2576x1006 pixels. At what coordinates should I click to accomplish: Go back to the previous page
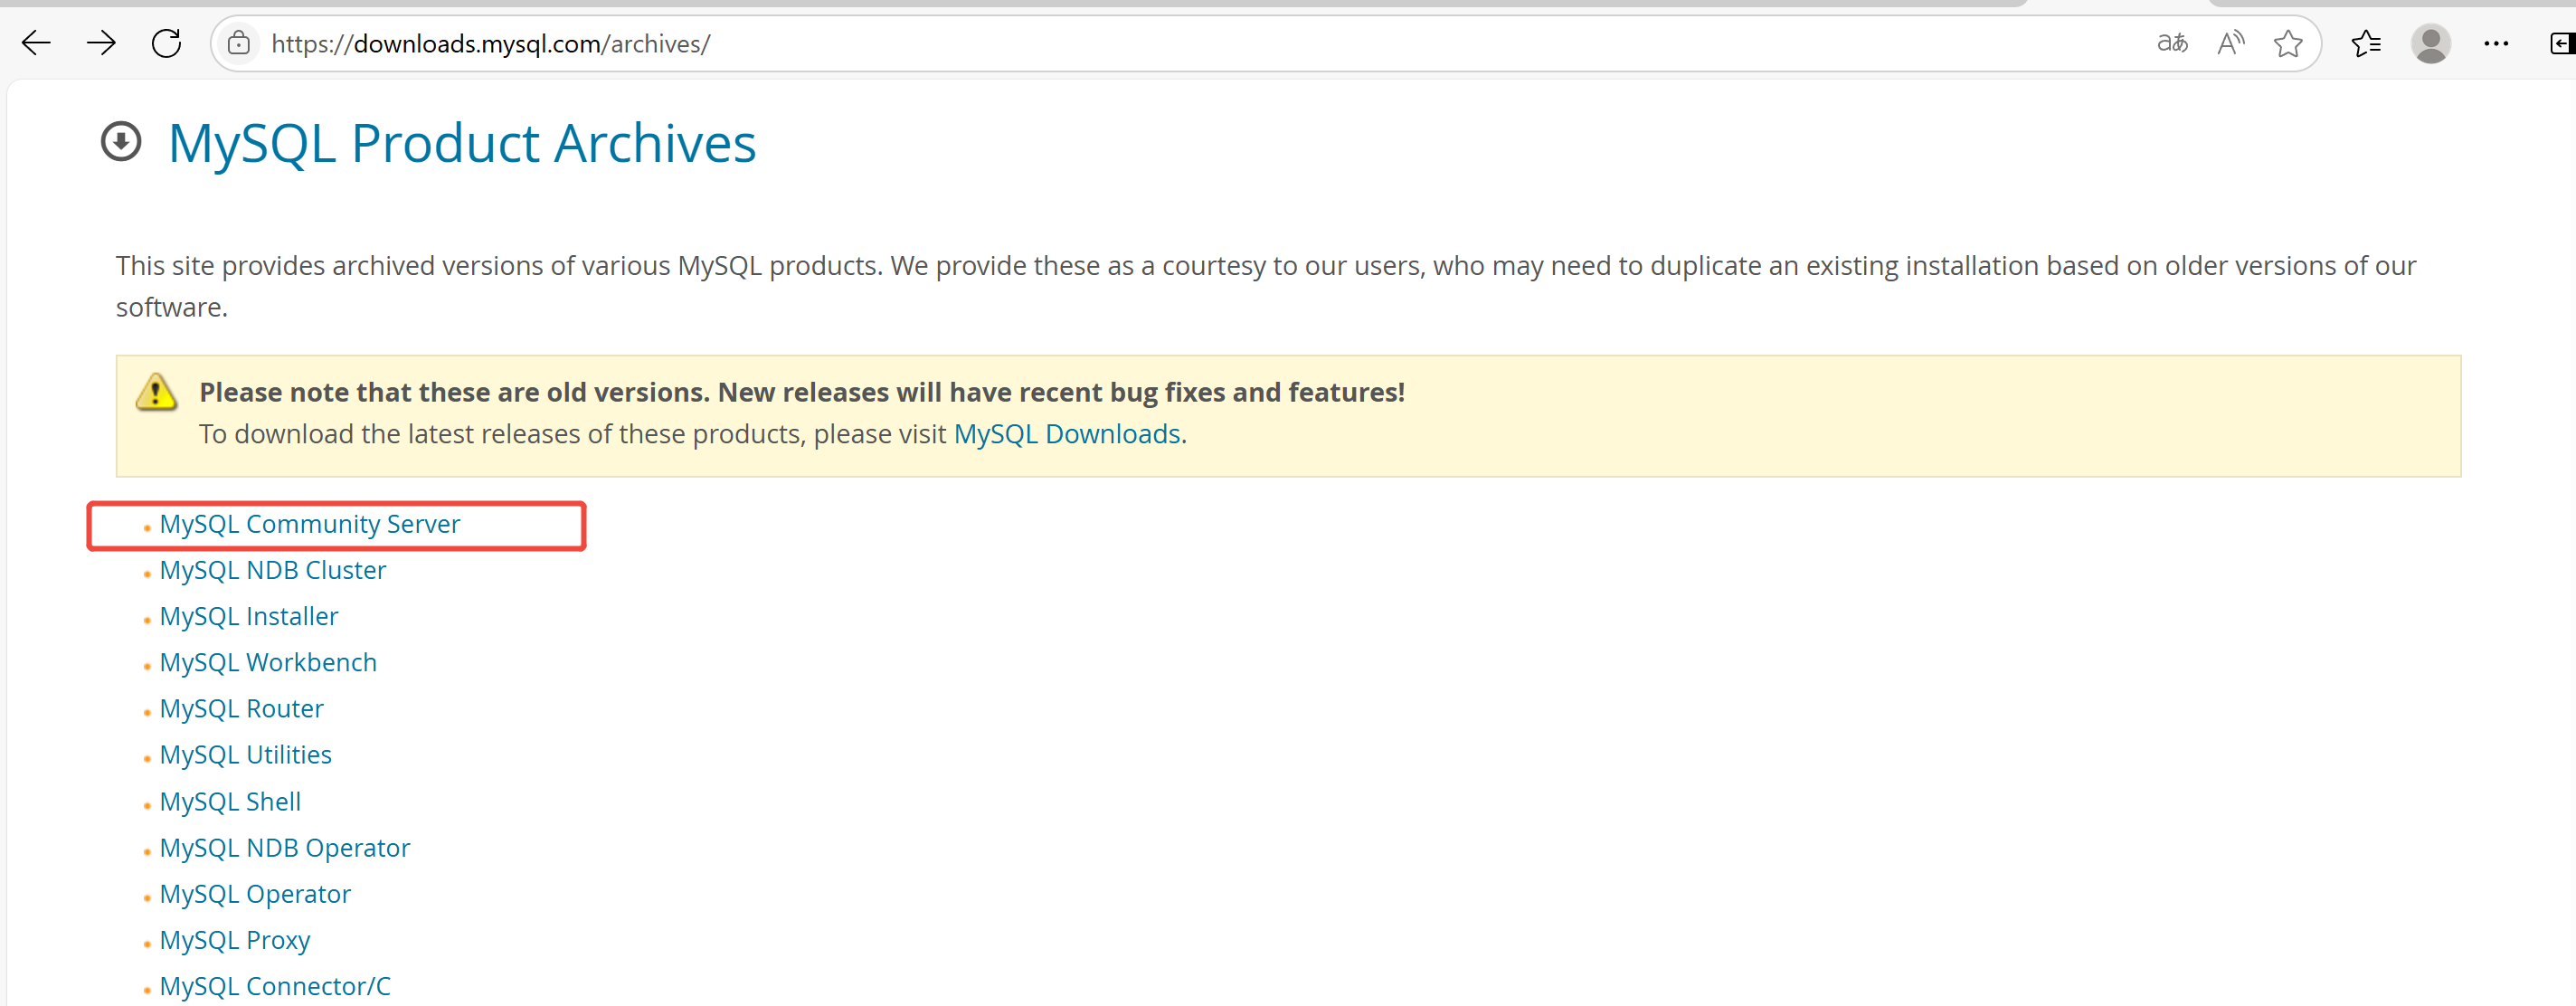(x=36, y=43)
